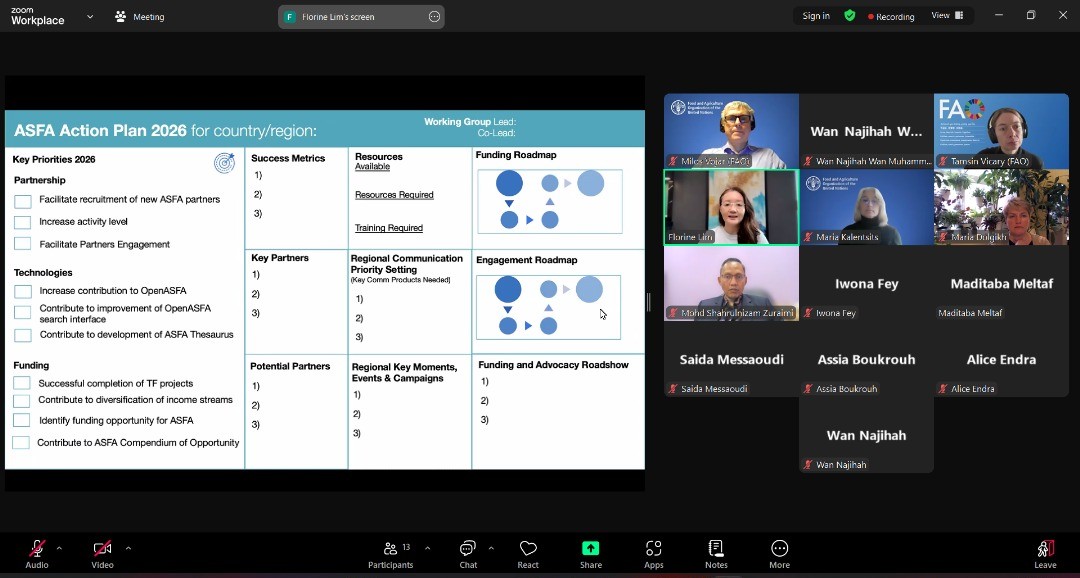Tick the 'Increase contribution to OpenASFA' checkbox
Viewport: 1080px width, 578px height.
(x=23, y=292)
